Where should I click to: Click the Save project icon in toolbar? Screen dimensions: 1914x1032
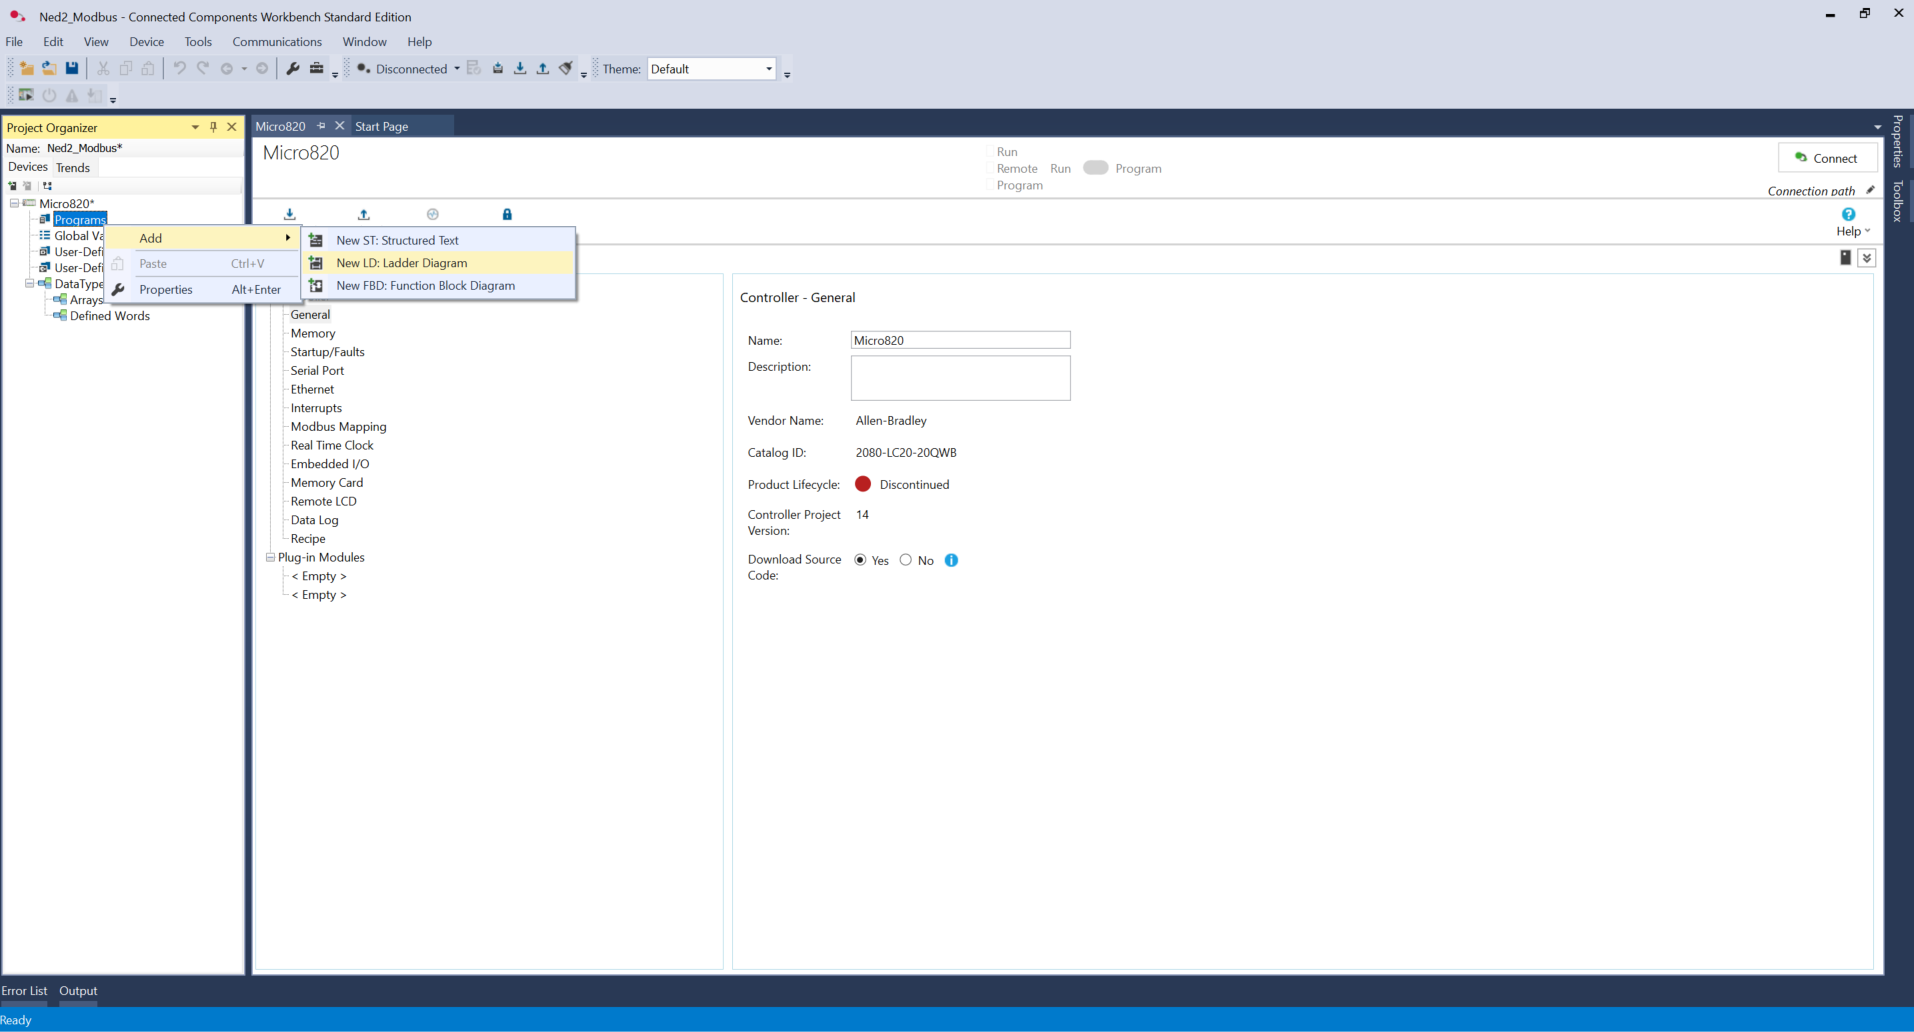click(x=72, y=69)
